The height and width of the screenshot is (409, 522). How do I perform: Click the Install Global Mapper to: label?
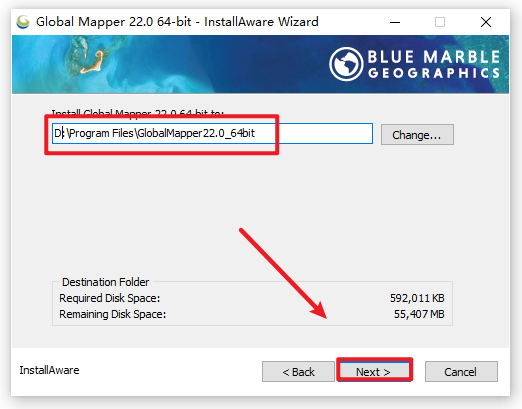(137, 113)
